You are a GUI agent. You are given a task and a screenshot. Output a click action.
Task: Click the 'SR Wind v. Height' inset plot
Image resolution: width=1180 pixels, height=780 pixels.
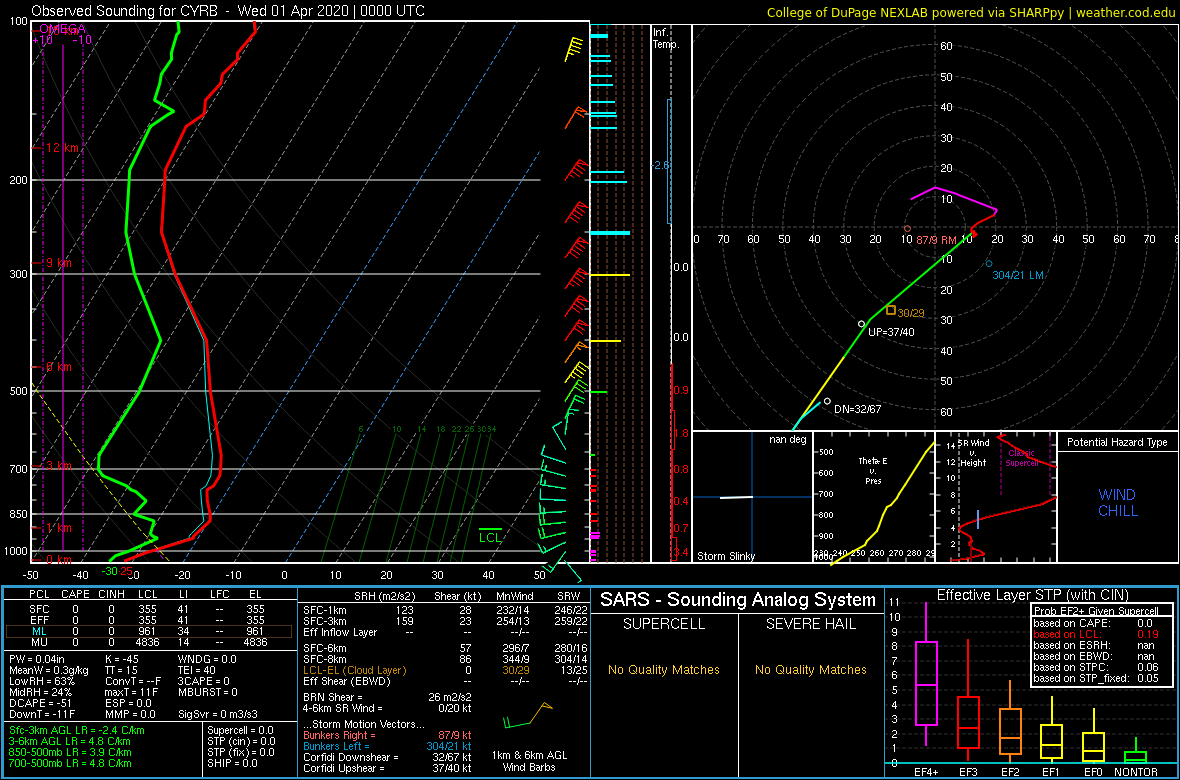point(996,497)
